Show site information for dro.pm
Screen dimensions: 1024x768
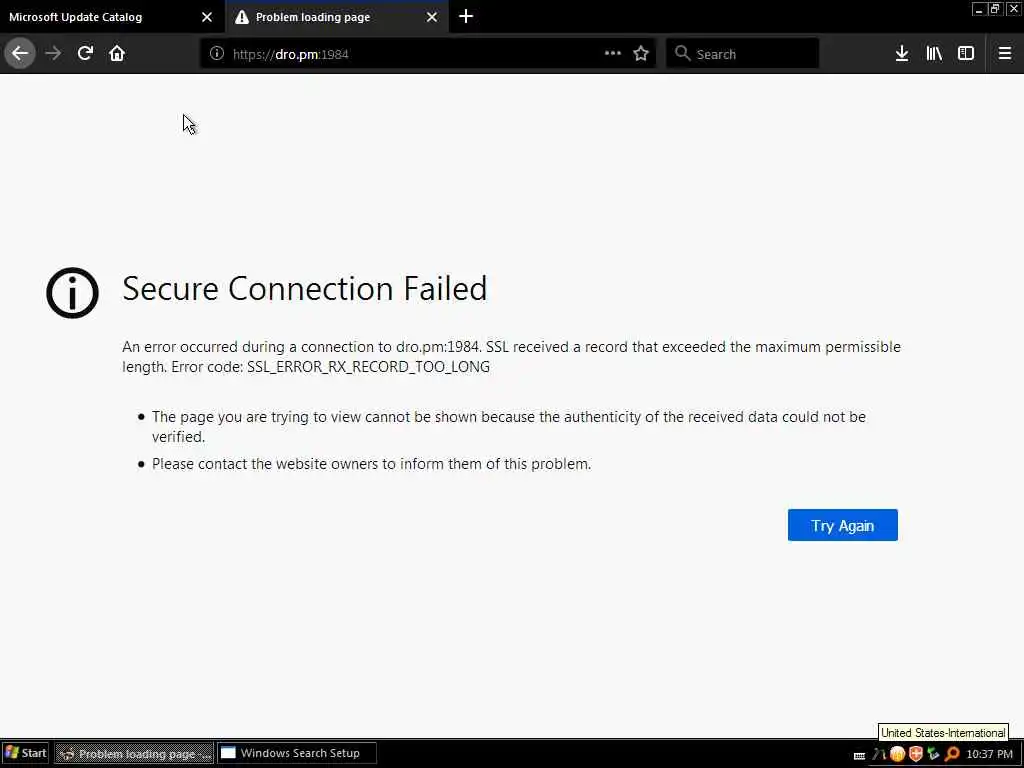coord(217,54)
